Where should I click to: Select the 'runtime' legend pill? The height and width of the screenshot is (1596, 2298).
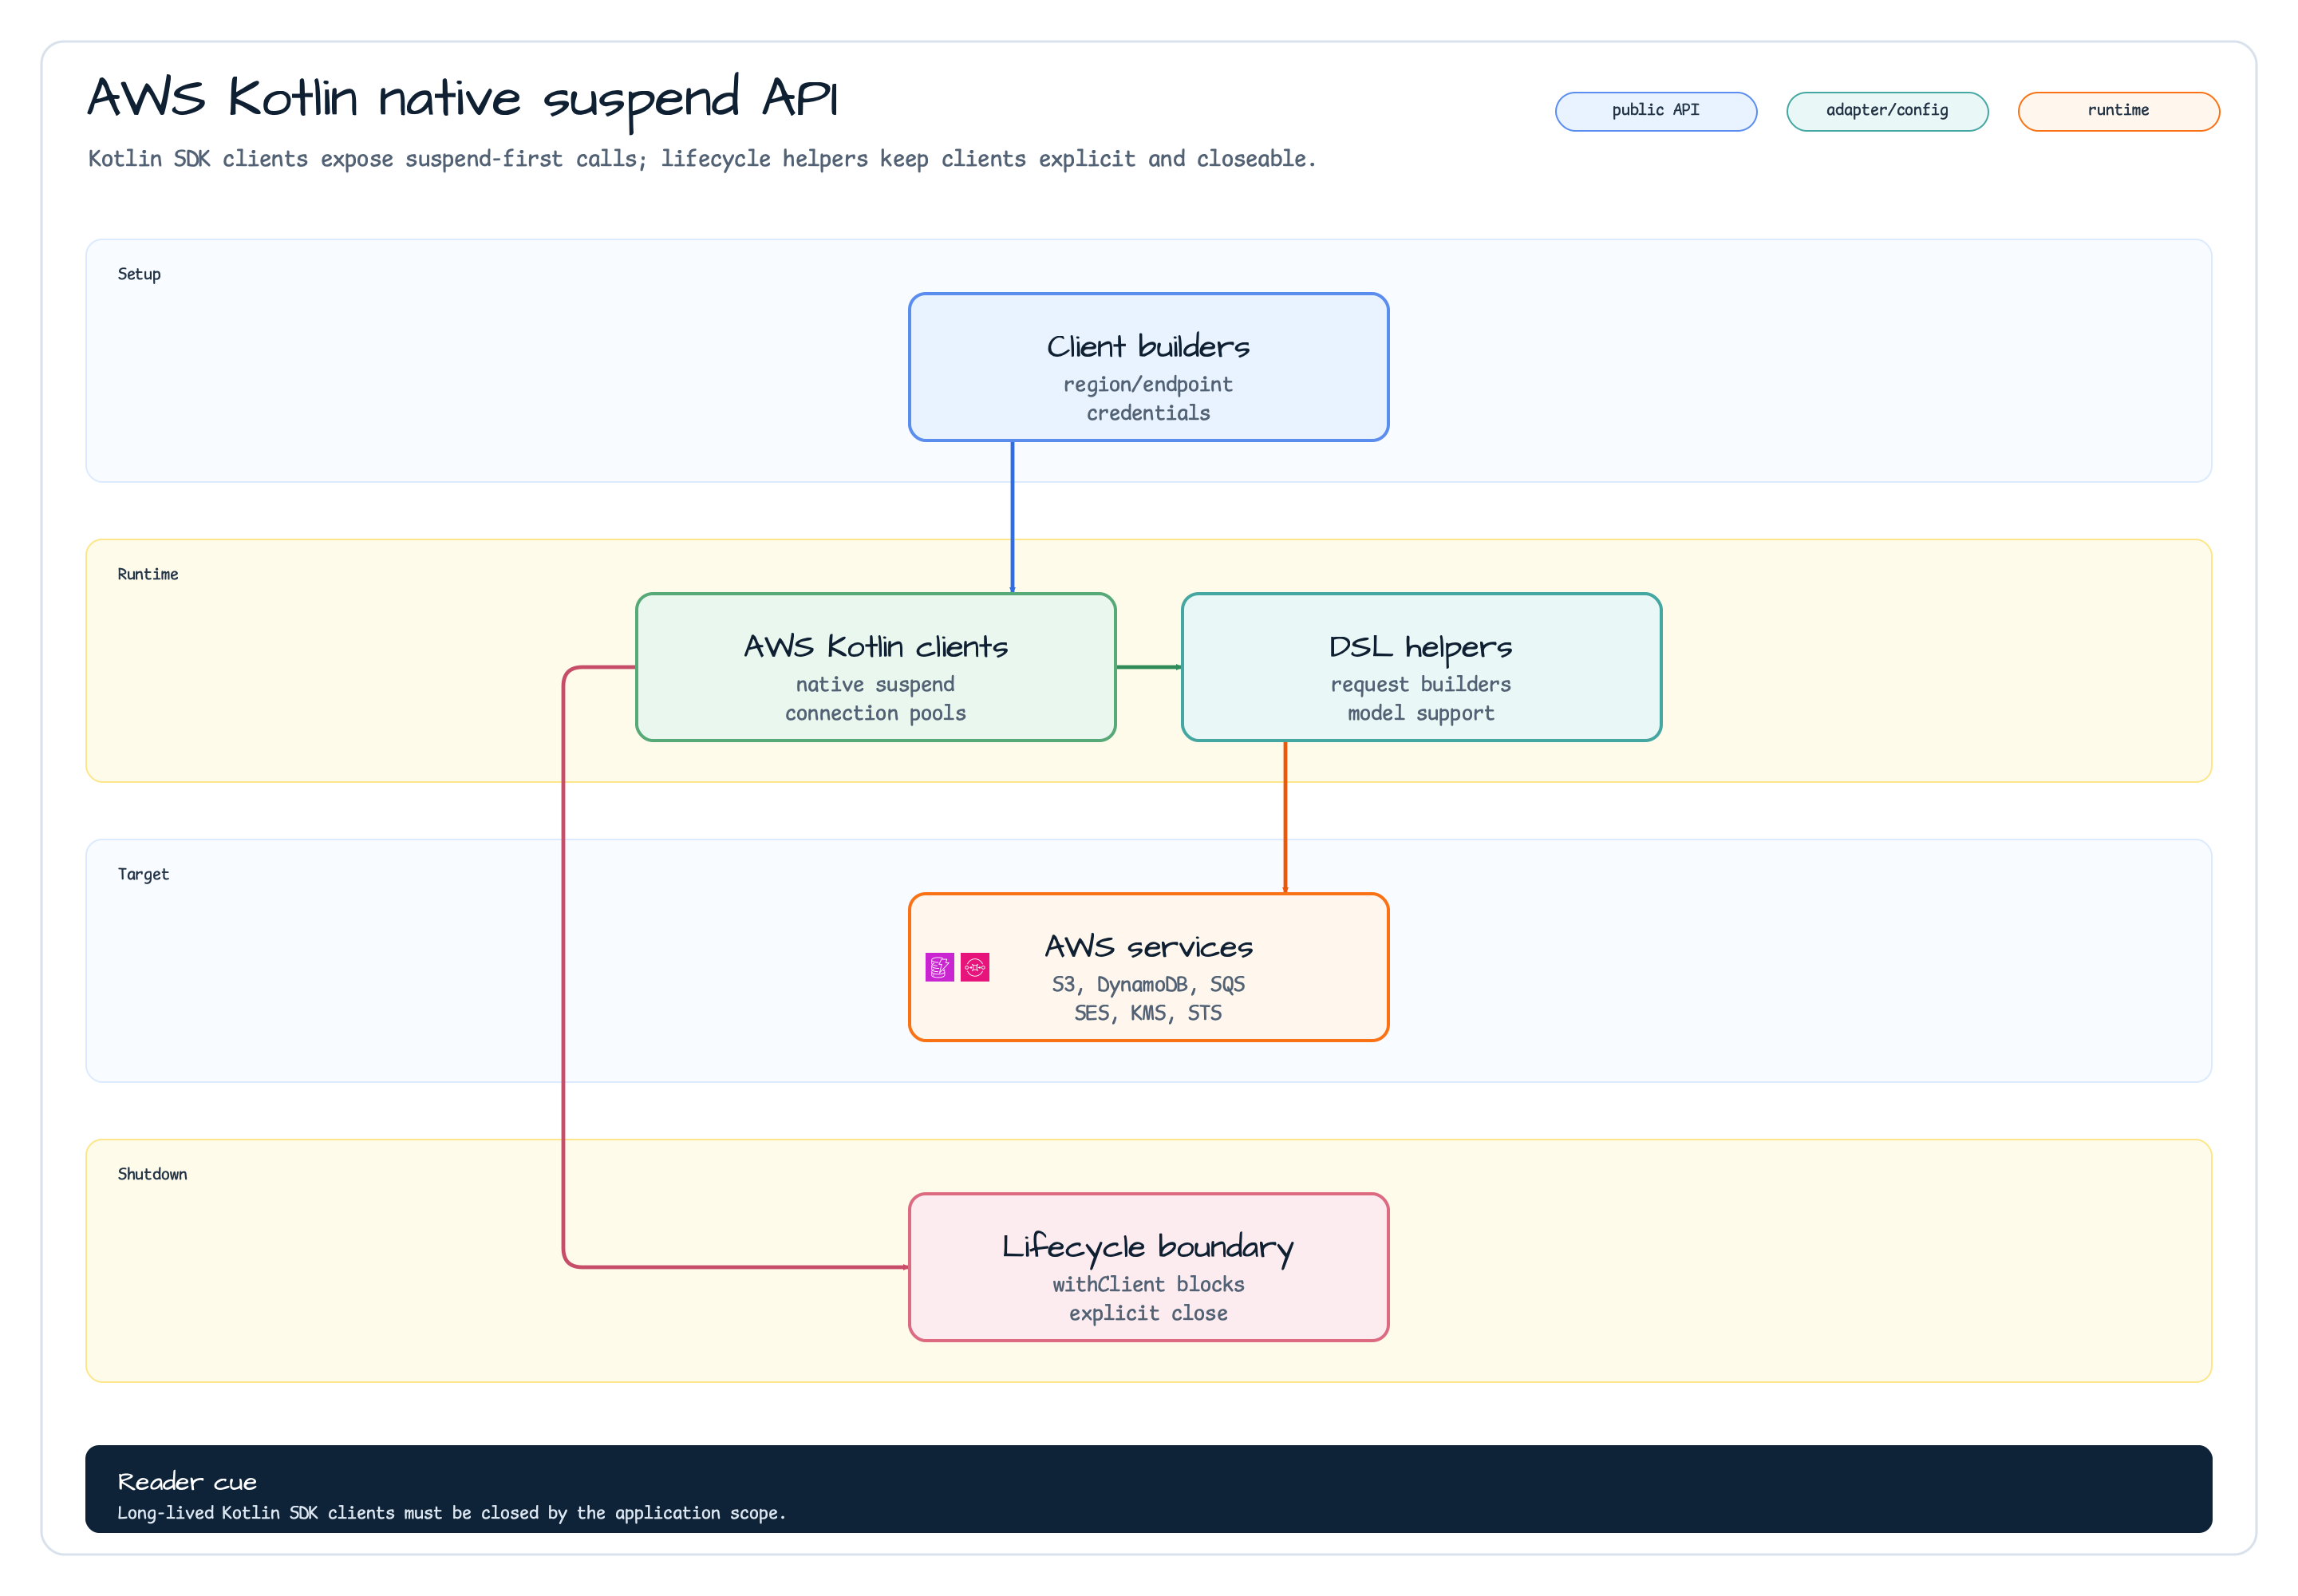click(2118, 111)
